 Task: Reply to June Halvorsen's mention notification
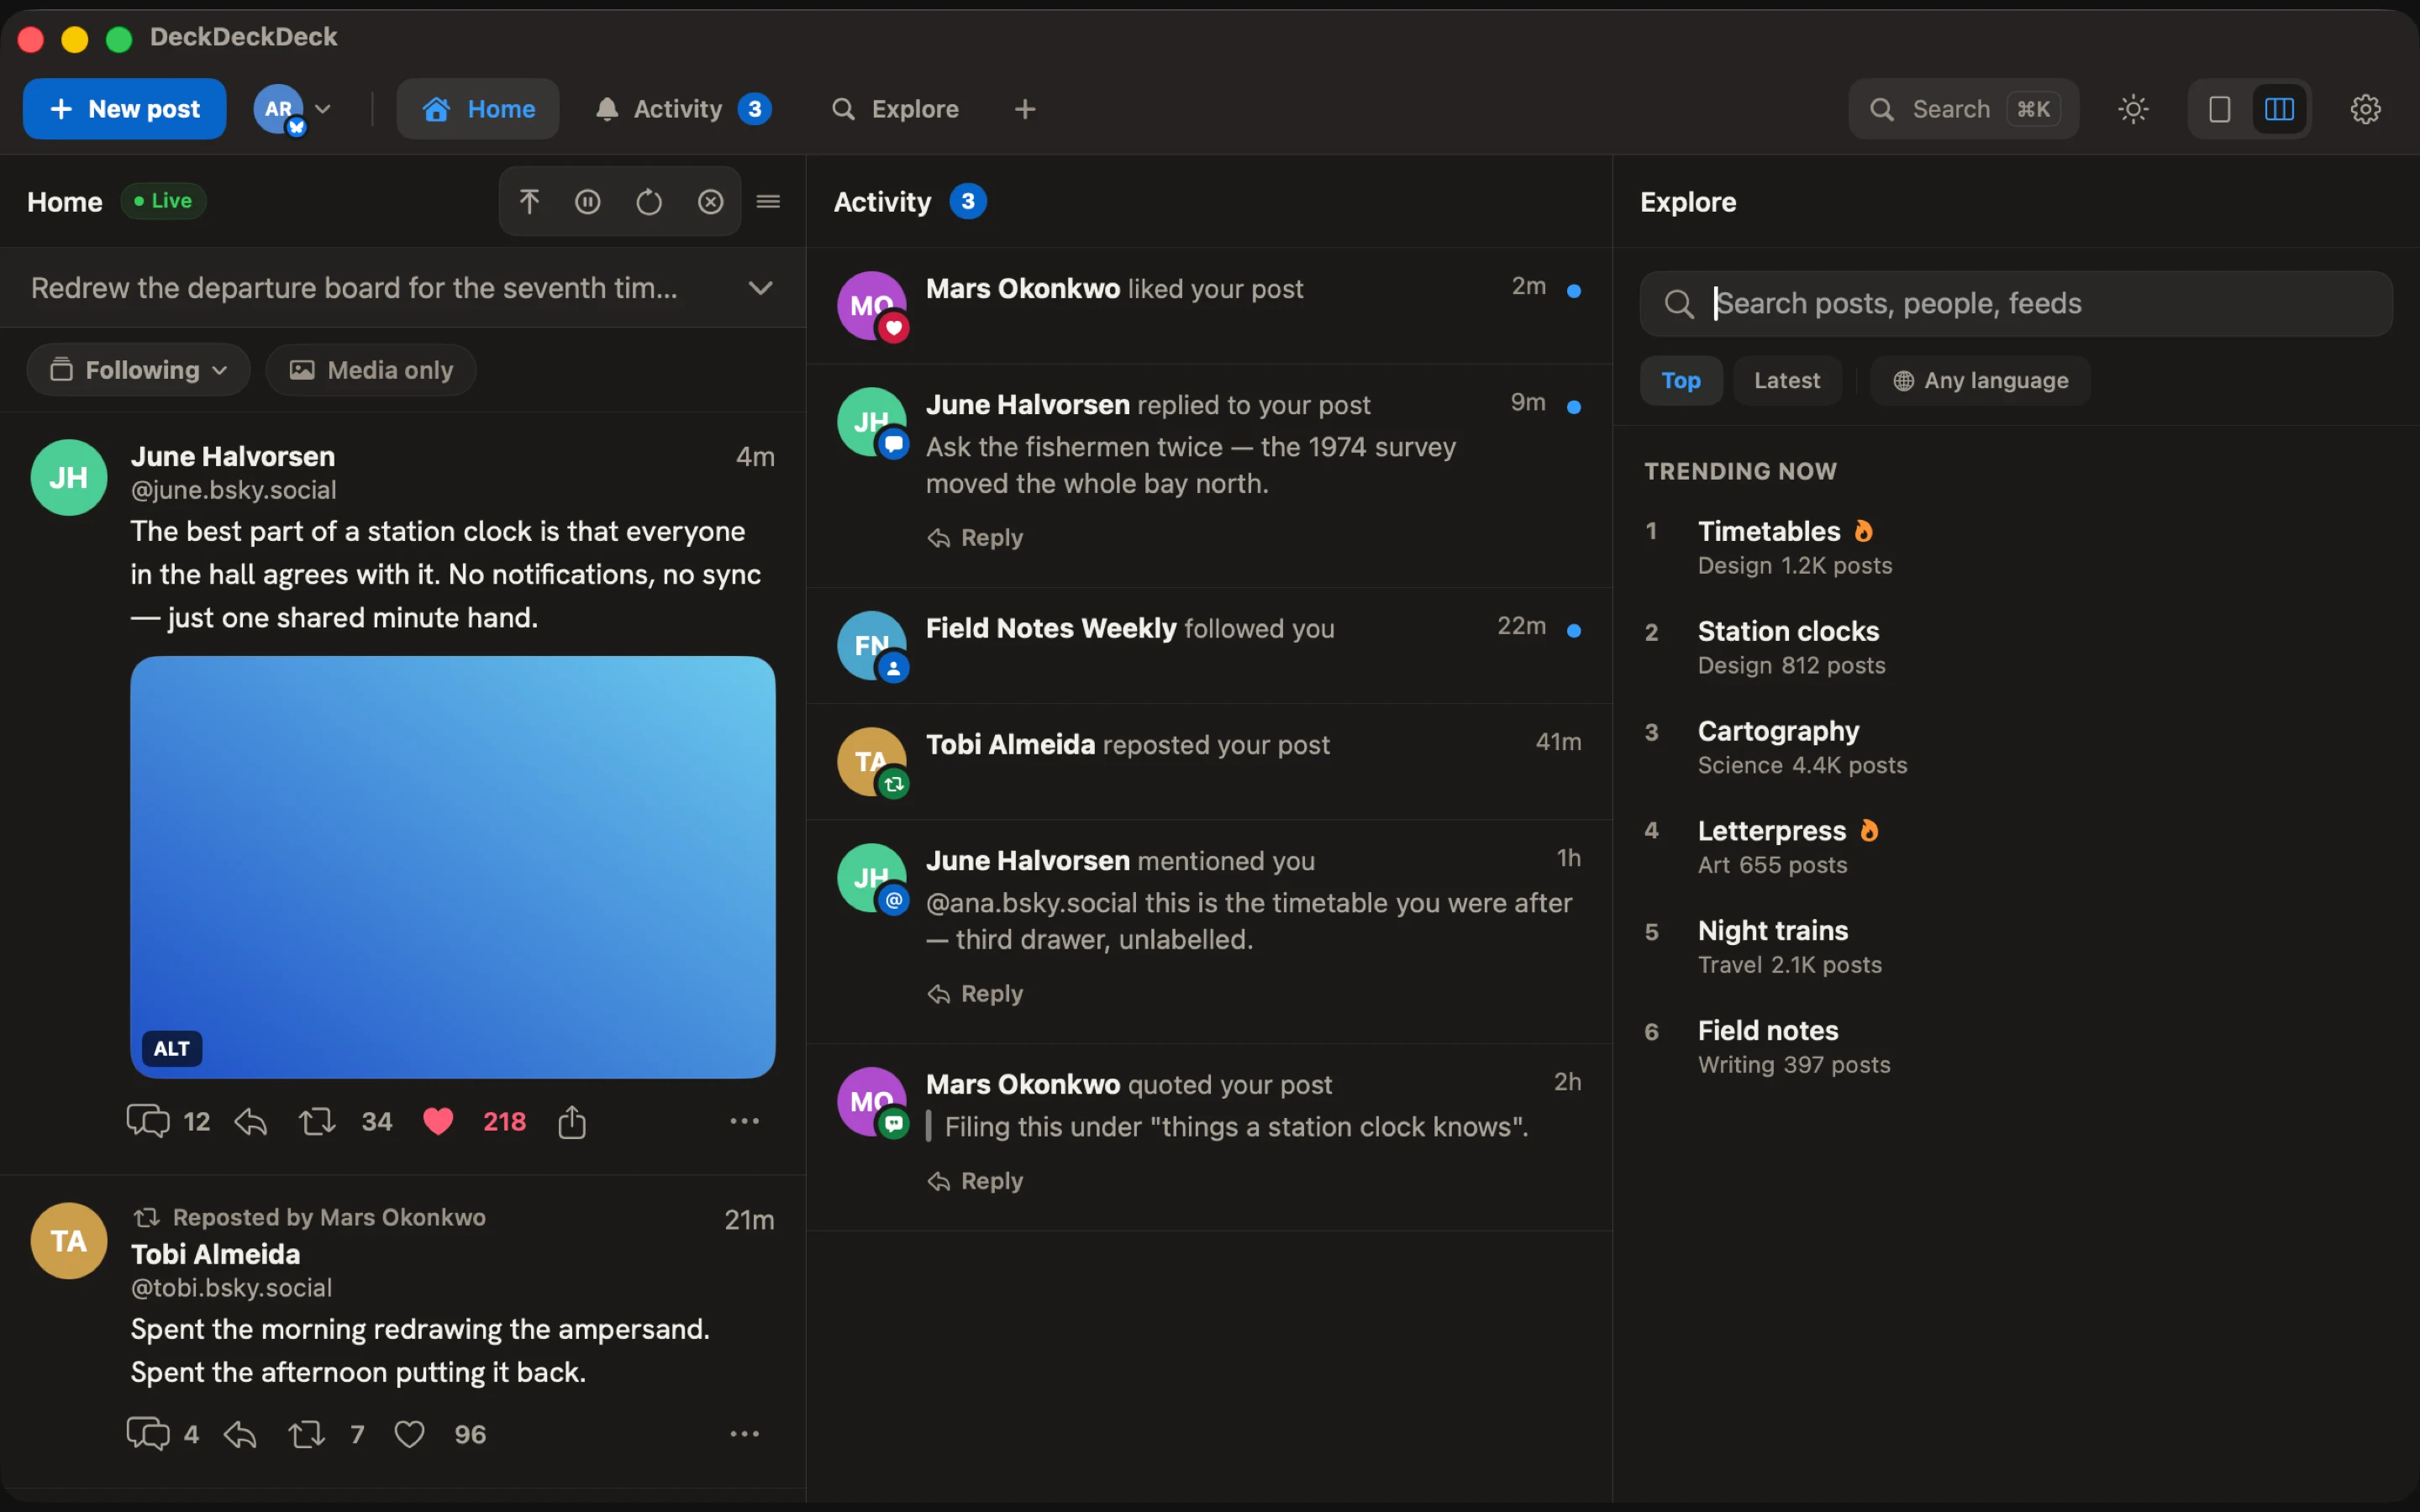tap(975, 994)
